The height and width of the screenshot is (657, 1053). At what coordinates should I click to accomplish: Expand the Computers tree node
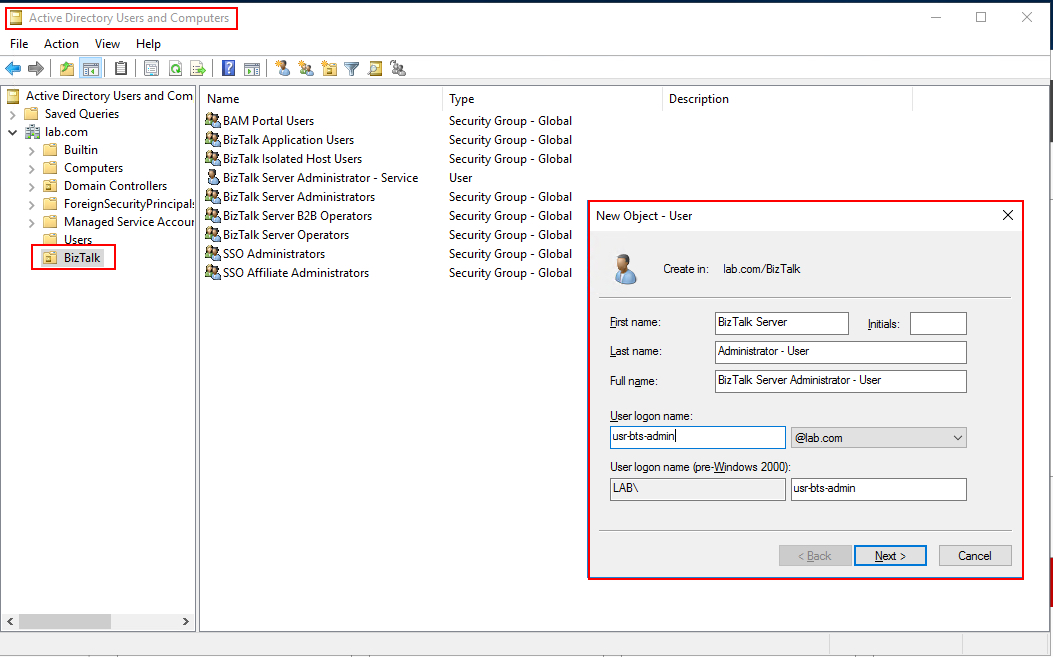(x=32, y=169)
